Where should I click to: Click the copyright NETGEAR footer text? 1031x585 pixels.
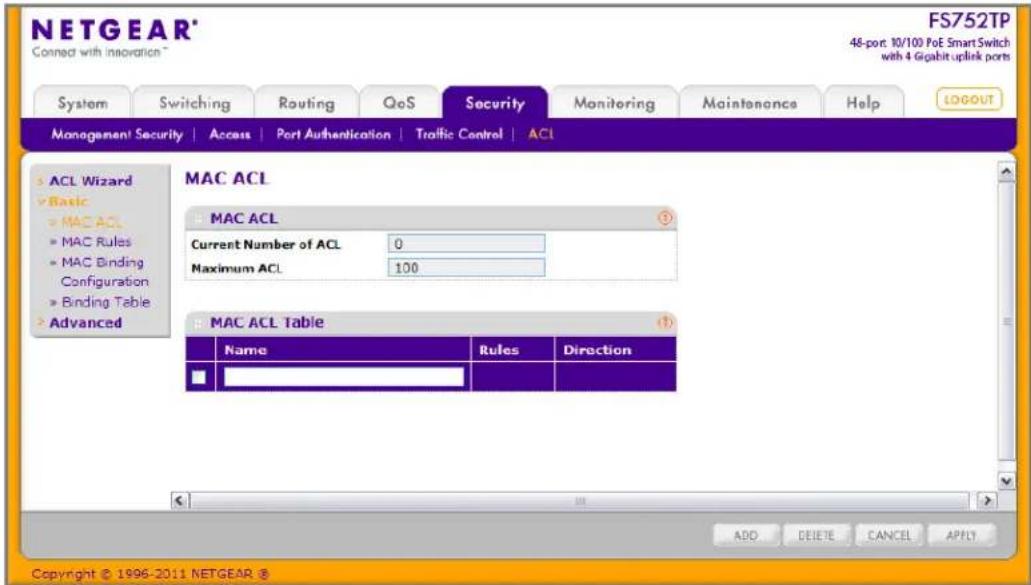point(151,574)
